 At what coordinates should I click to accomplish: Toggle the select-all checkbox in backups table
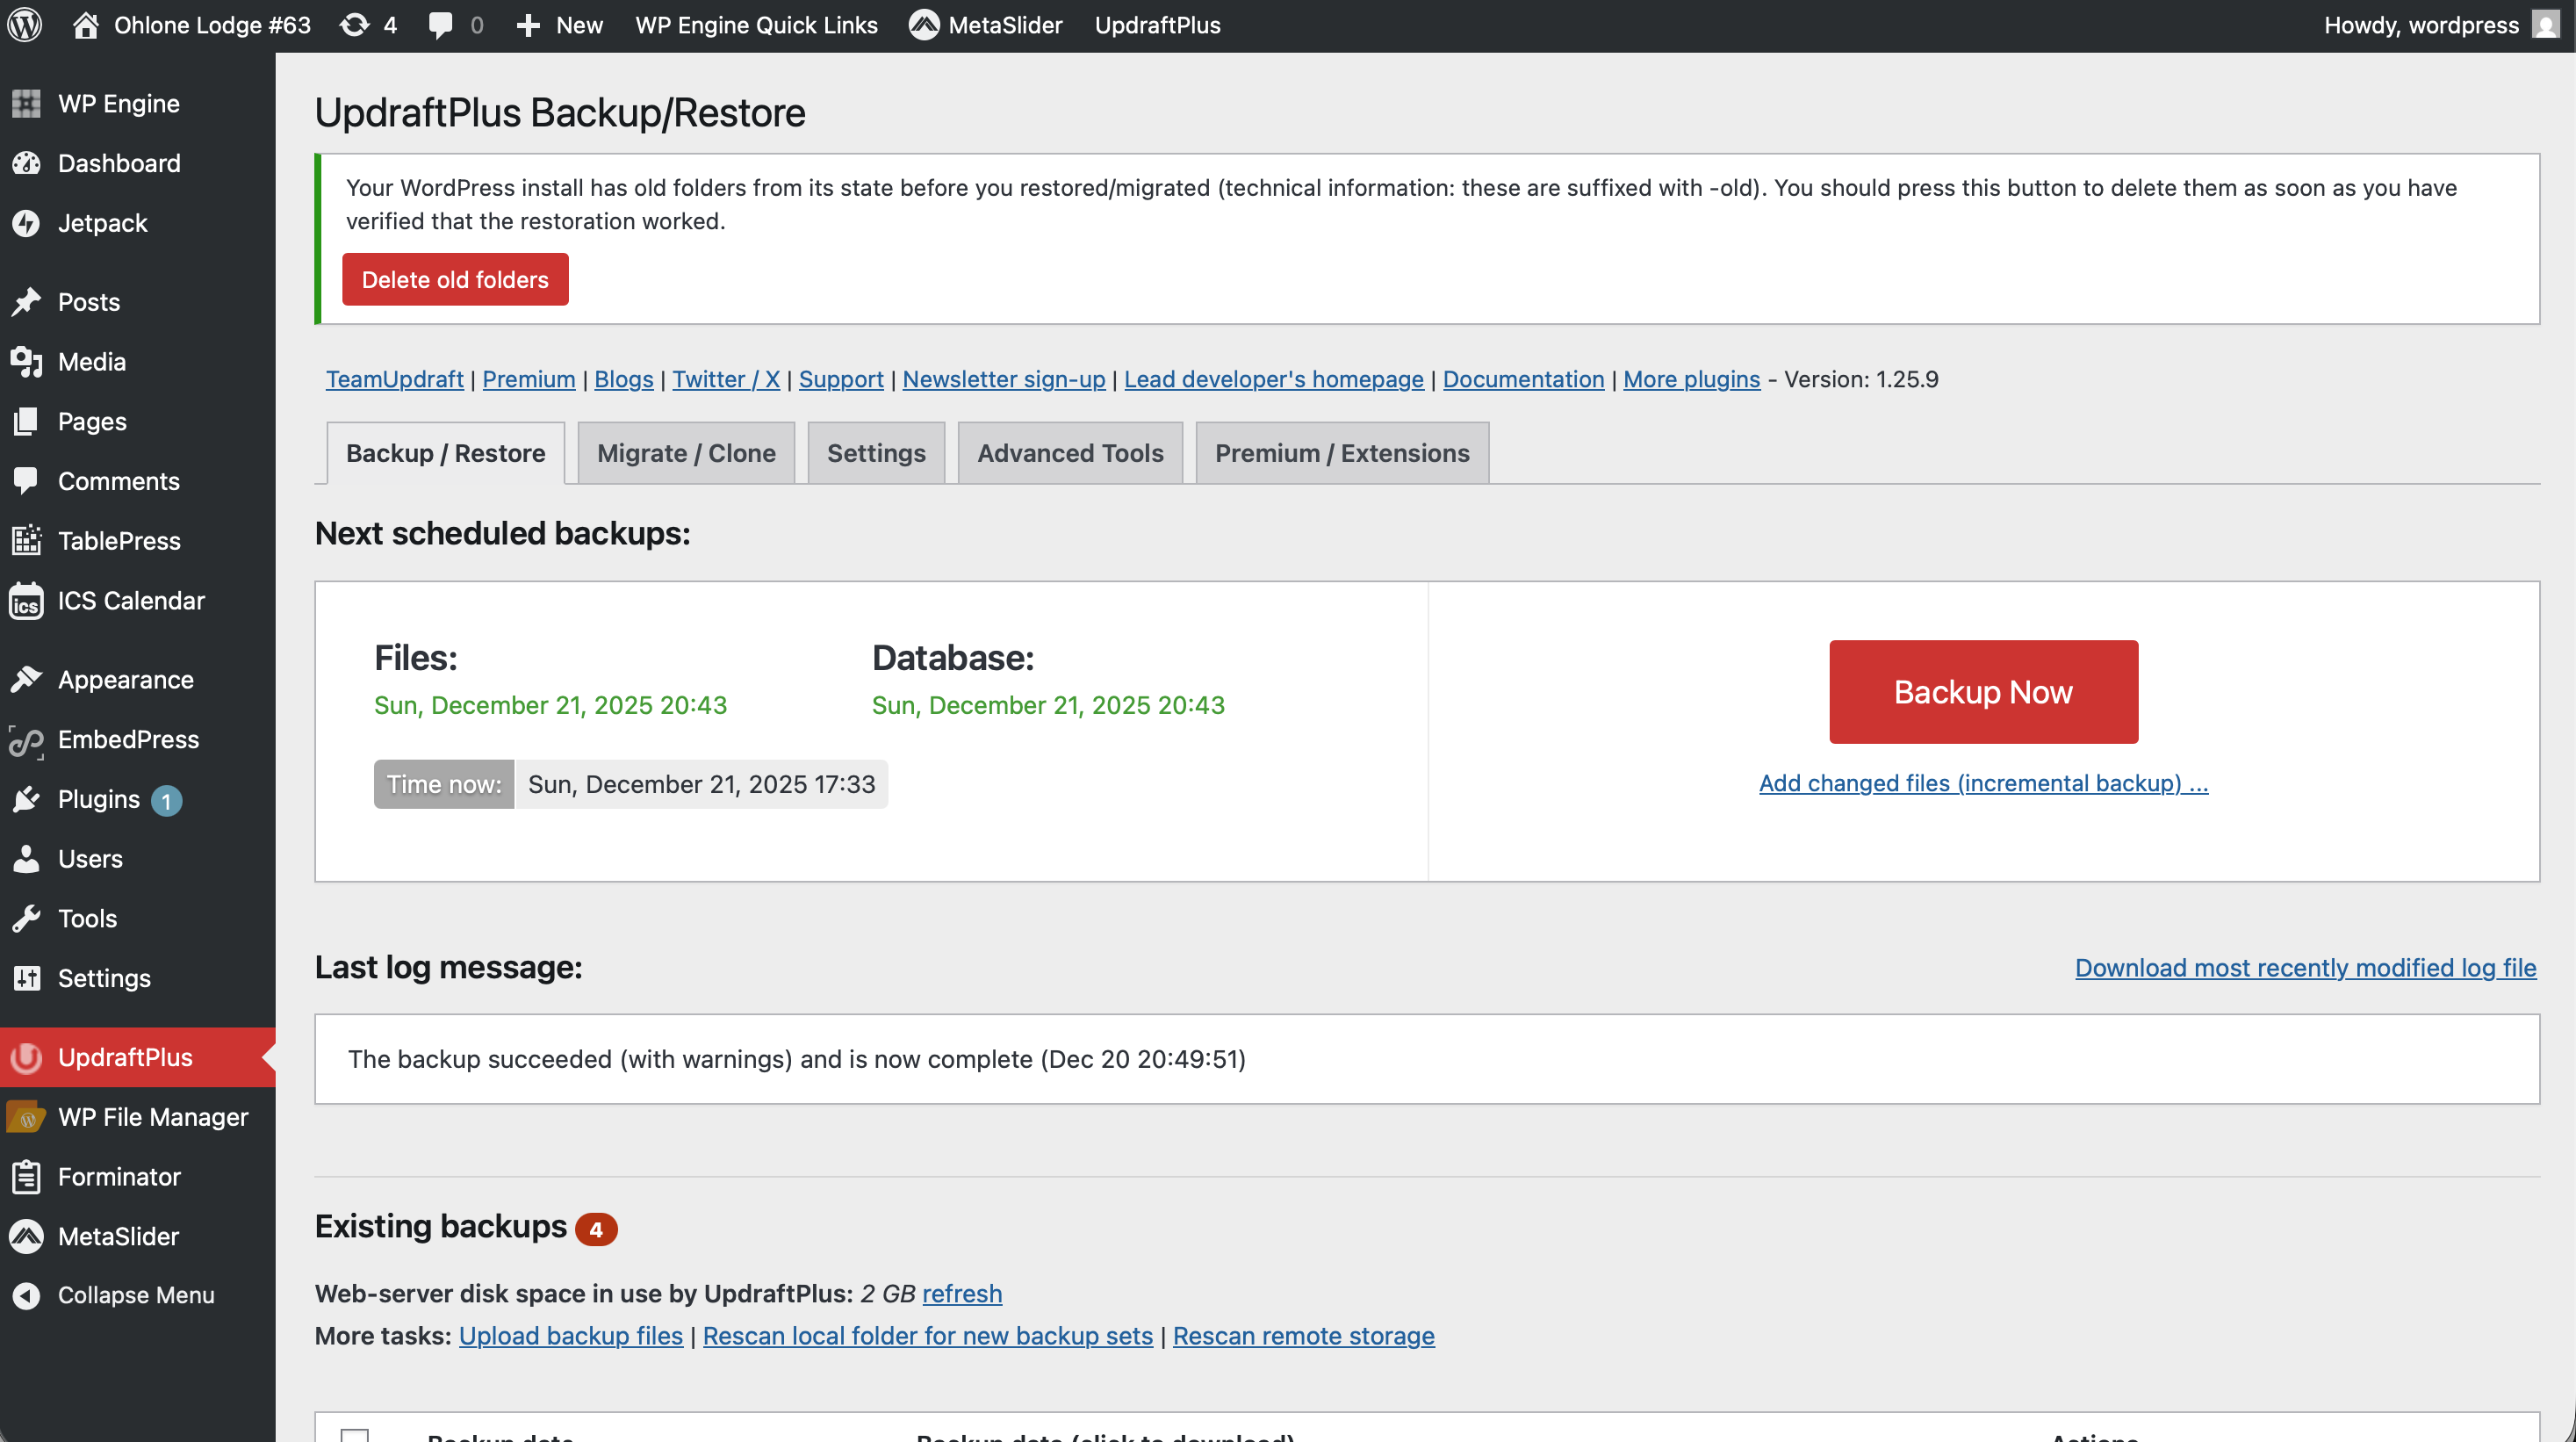pos(355,1434)
